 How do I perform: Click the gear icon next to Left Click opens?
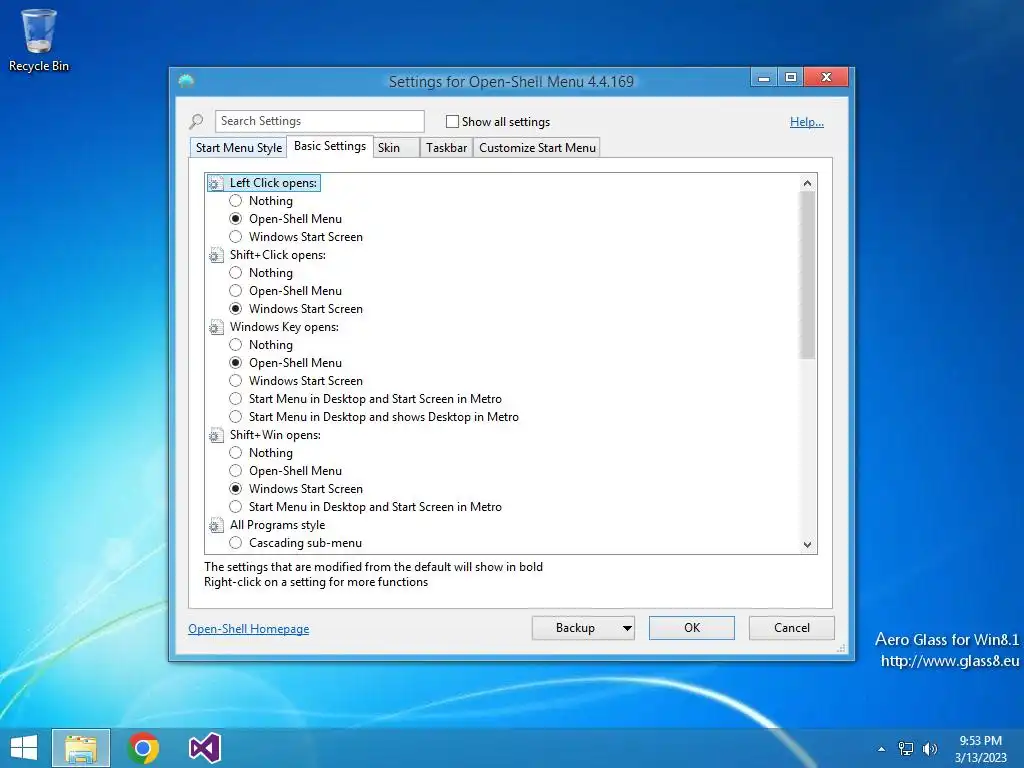click(x=216, y=184)
